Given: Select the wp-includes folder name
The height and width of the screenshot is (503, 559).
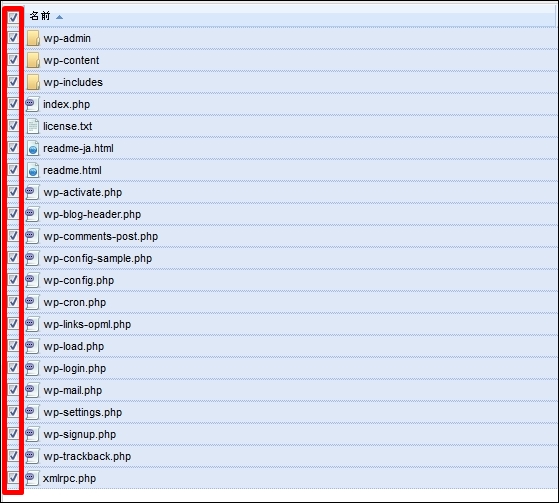Looking at the screenshot, I should (x=73, y=83).
